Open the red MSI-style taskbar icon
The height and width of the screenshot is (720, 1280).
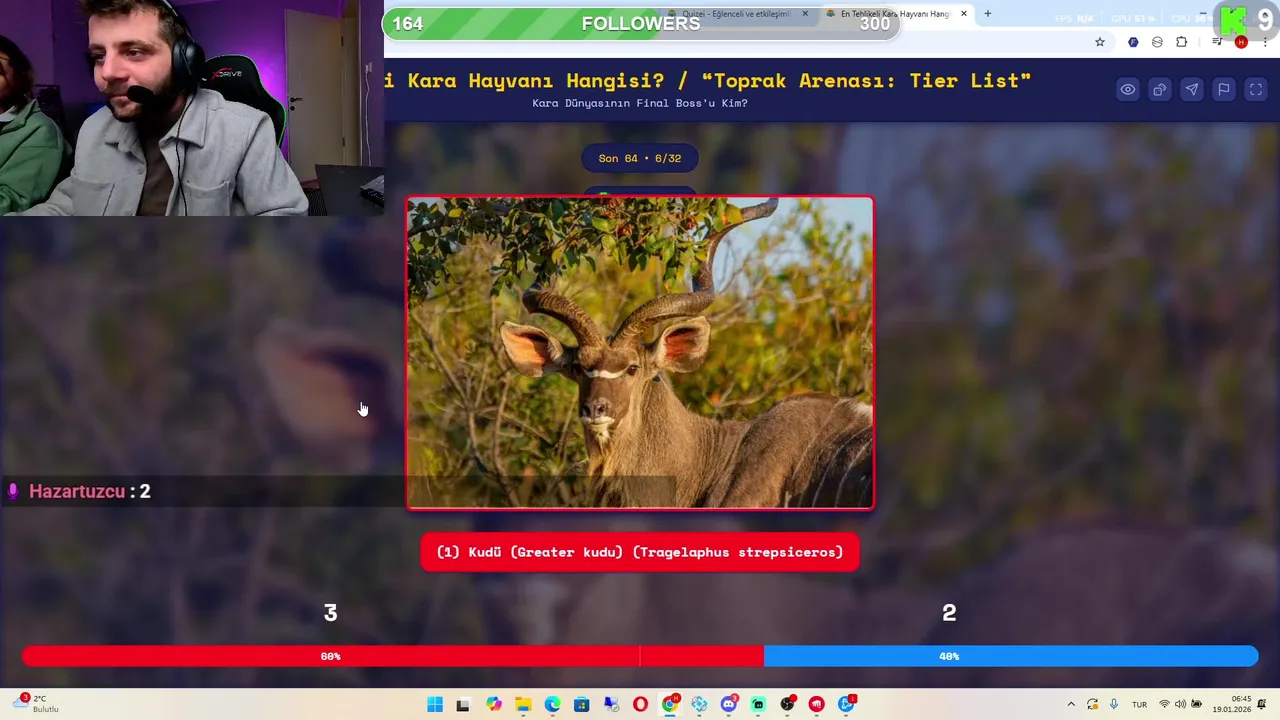[x=817, y=705]
